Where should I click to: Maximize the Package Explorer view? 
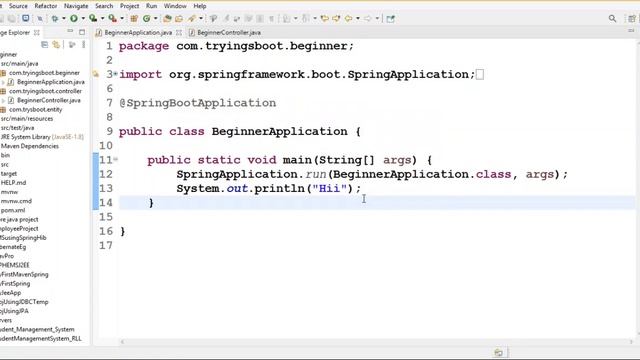(x=82, y=32)
